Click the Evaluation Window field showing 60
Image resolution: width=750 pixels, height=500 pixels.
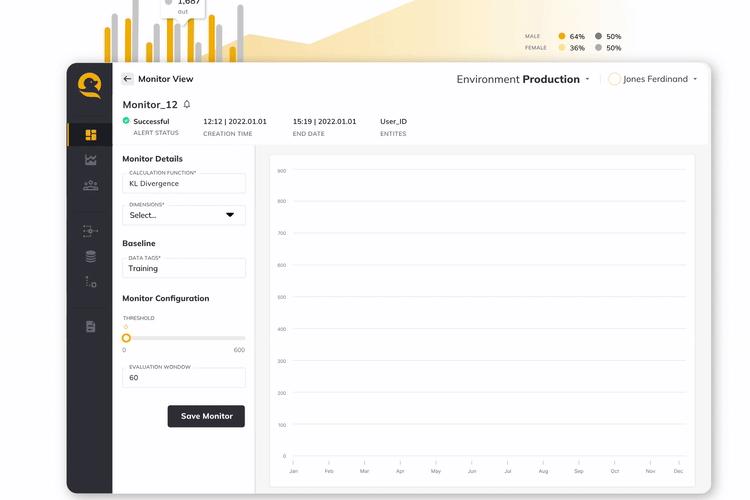184,378
